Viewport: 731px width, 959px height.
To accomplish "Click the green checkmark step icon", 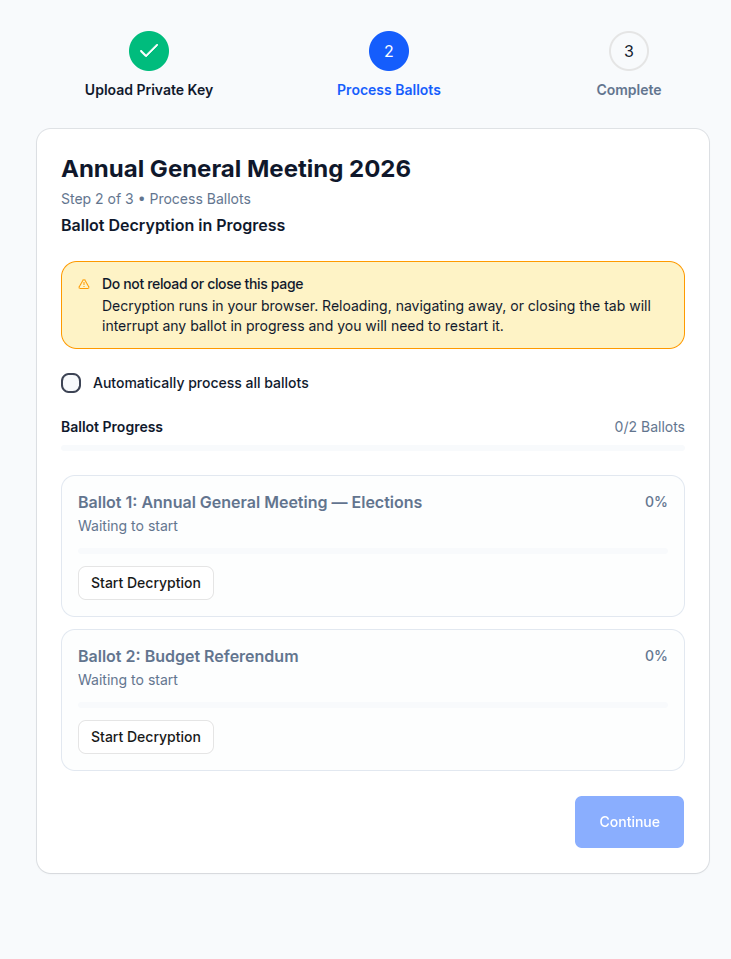I will tap(149, 51).
